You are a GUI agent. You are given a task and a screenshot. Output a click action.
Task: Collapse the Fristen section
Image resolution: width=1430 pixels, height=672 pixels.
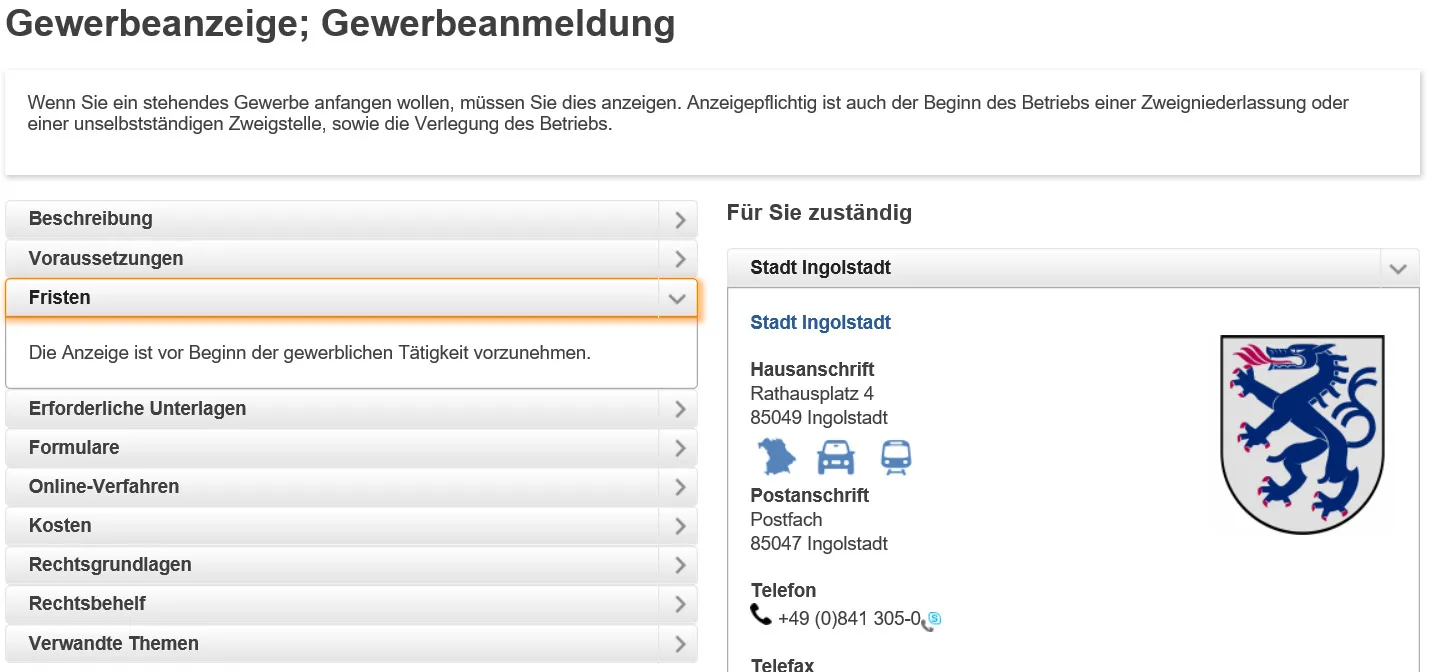[351, 298]
